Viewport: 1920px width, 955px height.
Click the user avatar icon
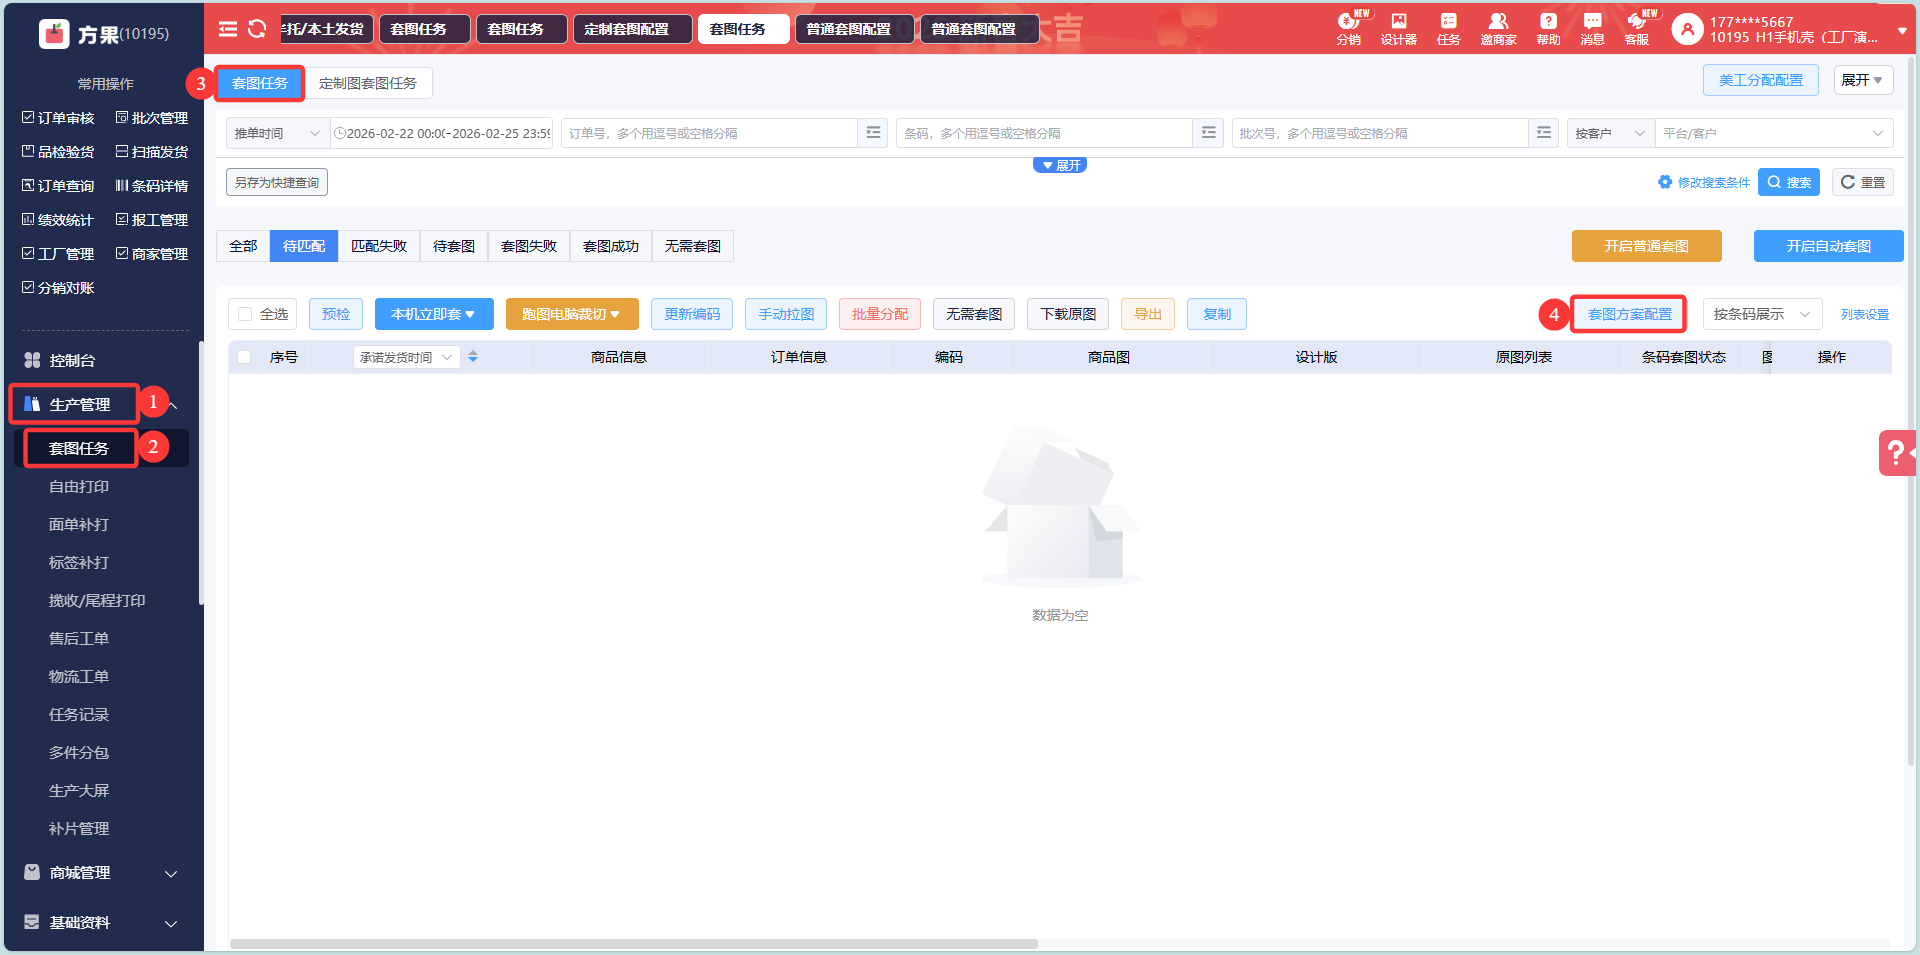pos(1687,29)
